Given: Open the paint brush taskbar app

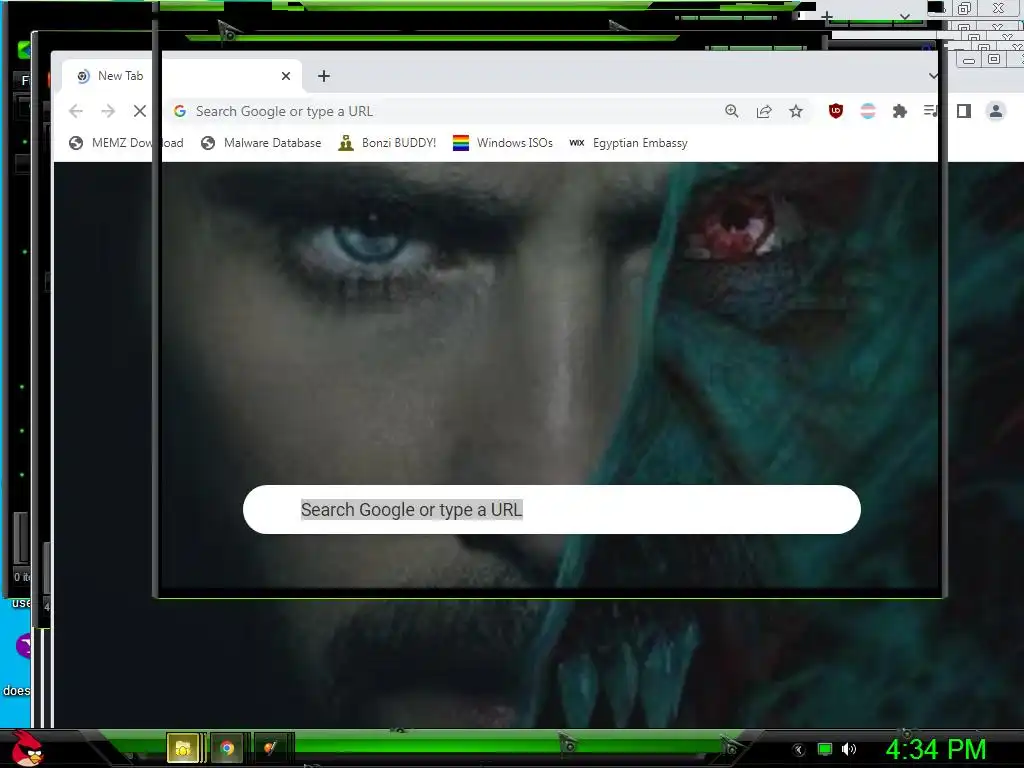Looking at the screenshot, I should [270, 748].
